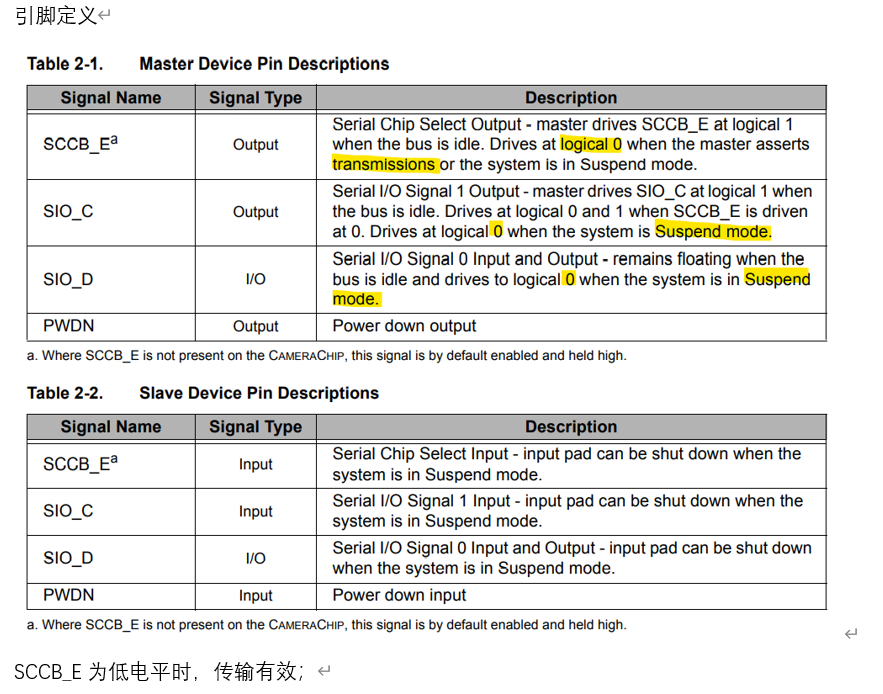The image size is (883, 694).
Task: Click "Input" type in Slave SIO_C row
Action: click(x=256, y=511)
